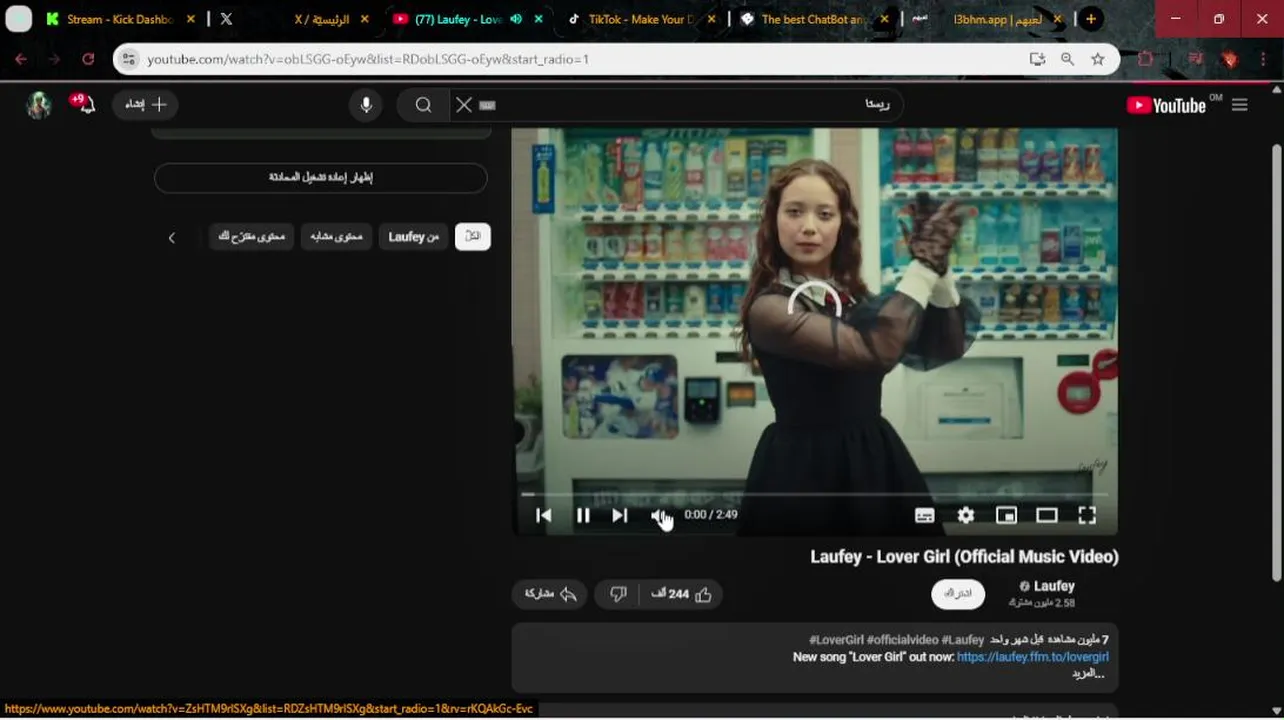Viewport: 1284px width, 720px height.
Task: Switch to the l3bhm.app tab
Action: click(x=985, y=19)
